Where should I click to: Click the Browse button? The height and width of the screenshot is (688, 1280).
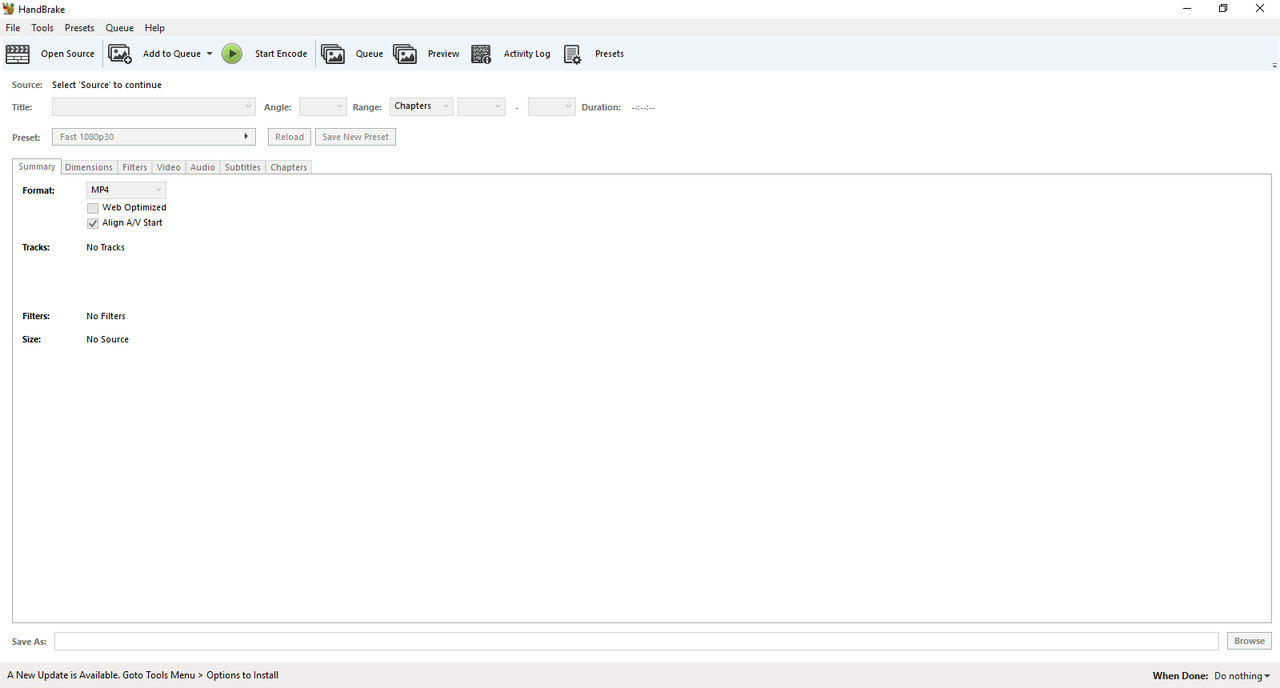click(x=1250, y=641)
